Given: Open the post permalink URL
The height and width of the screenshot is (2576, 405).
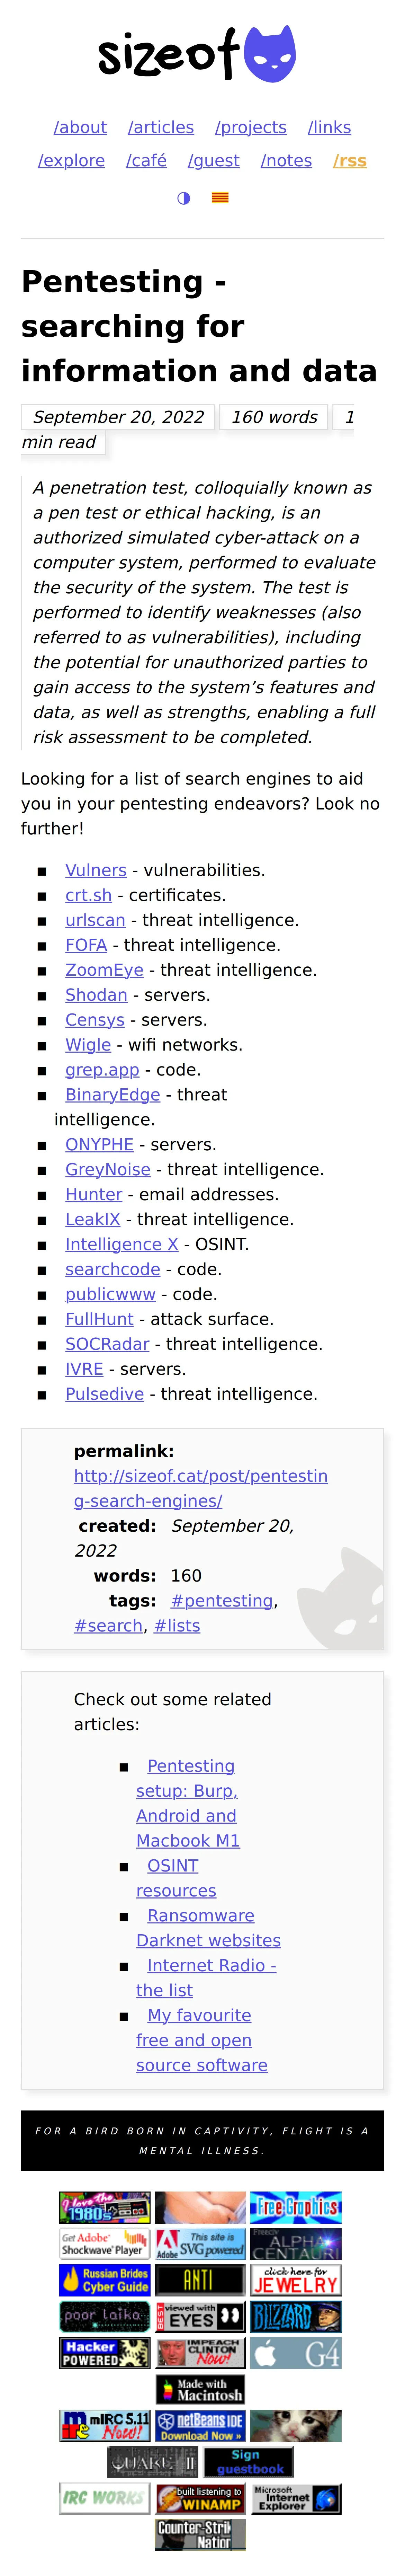Looking at the screenshot, I should pos(200,1488).
